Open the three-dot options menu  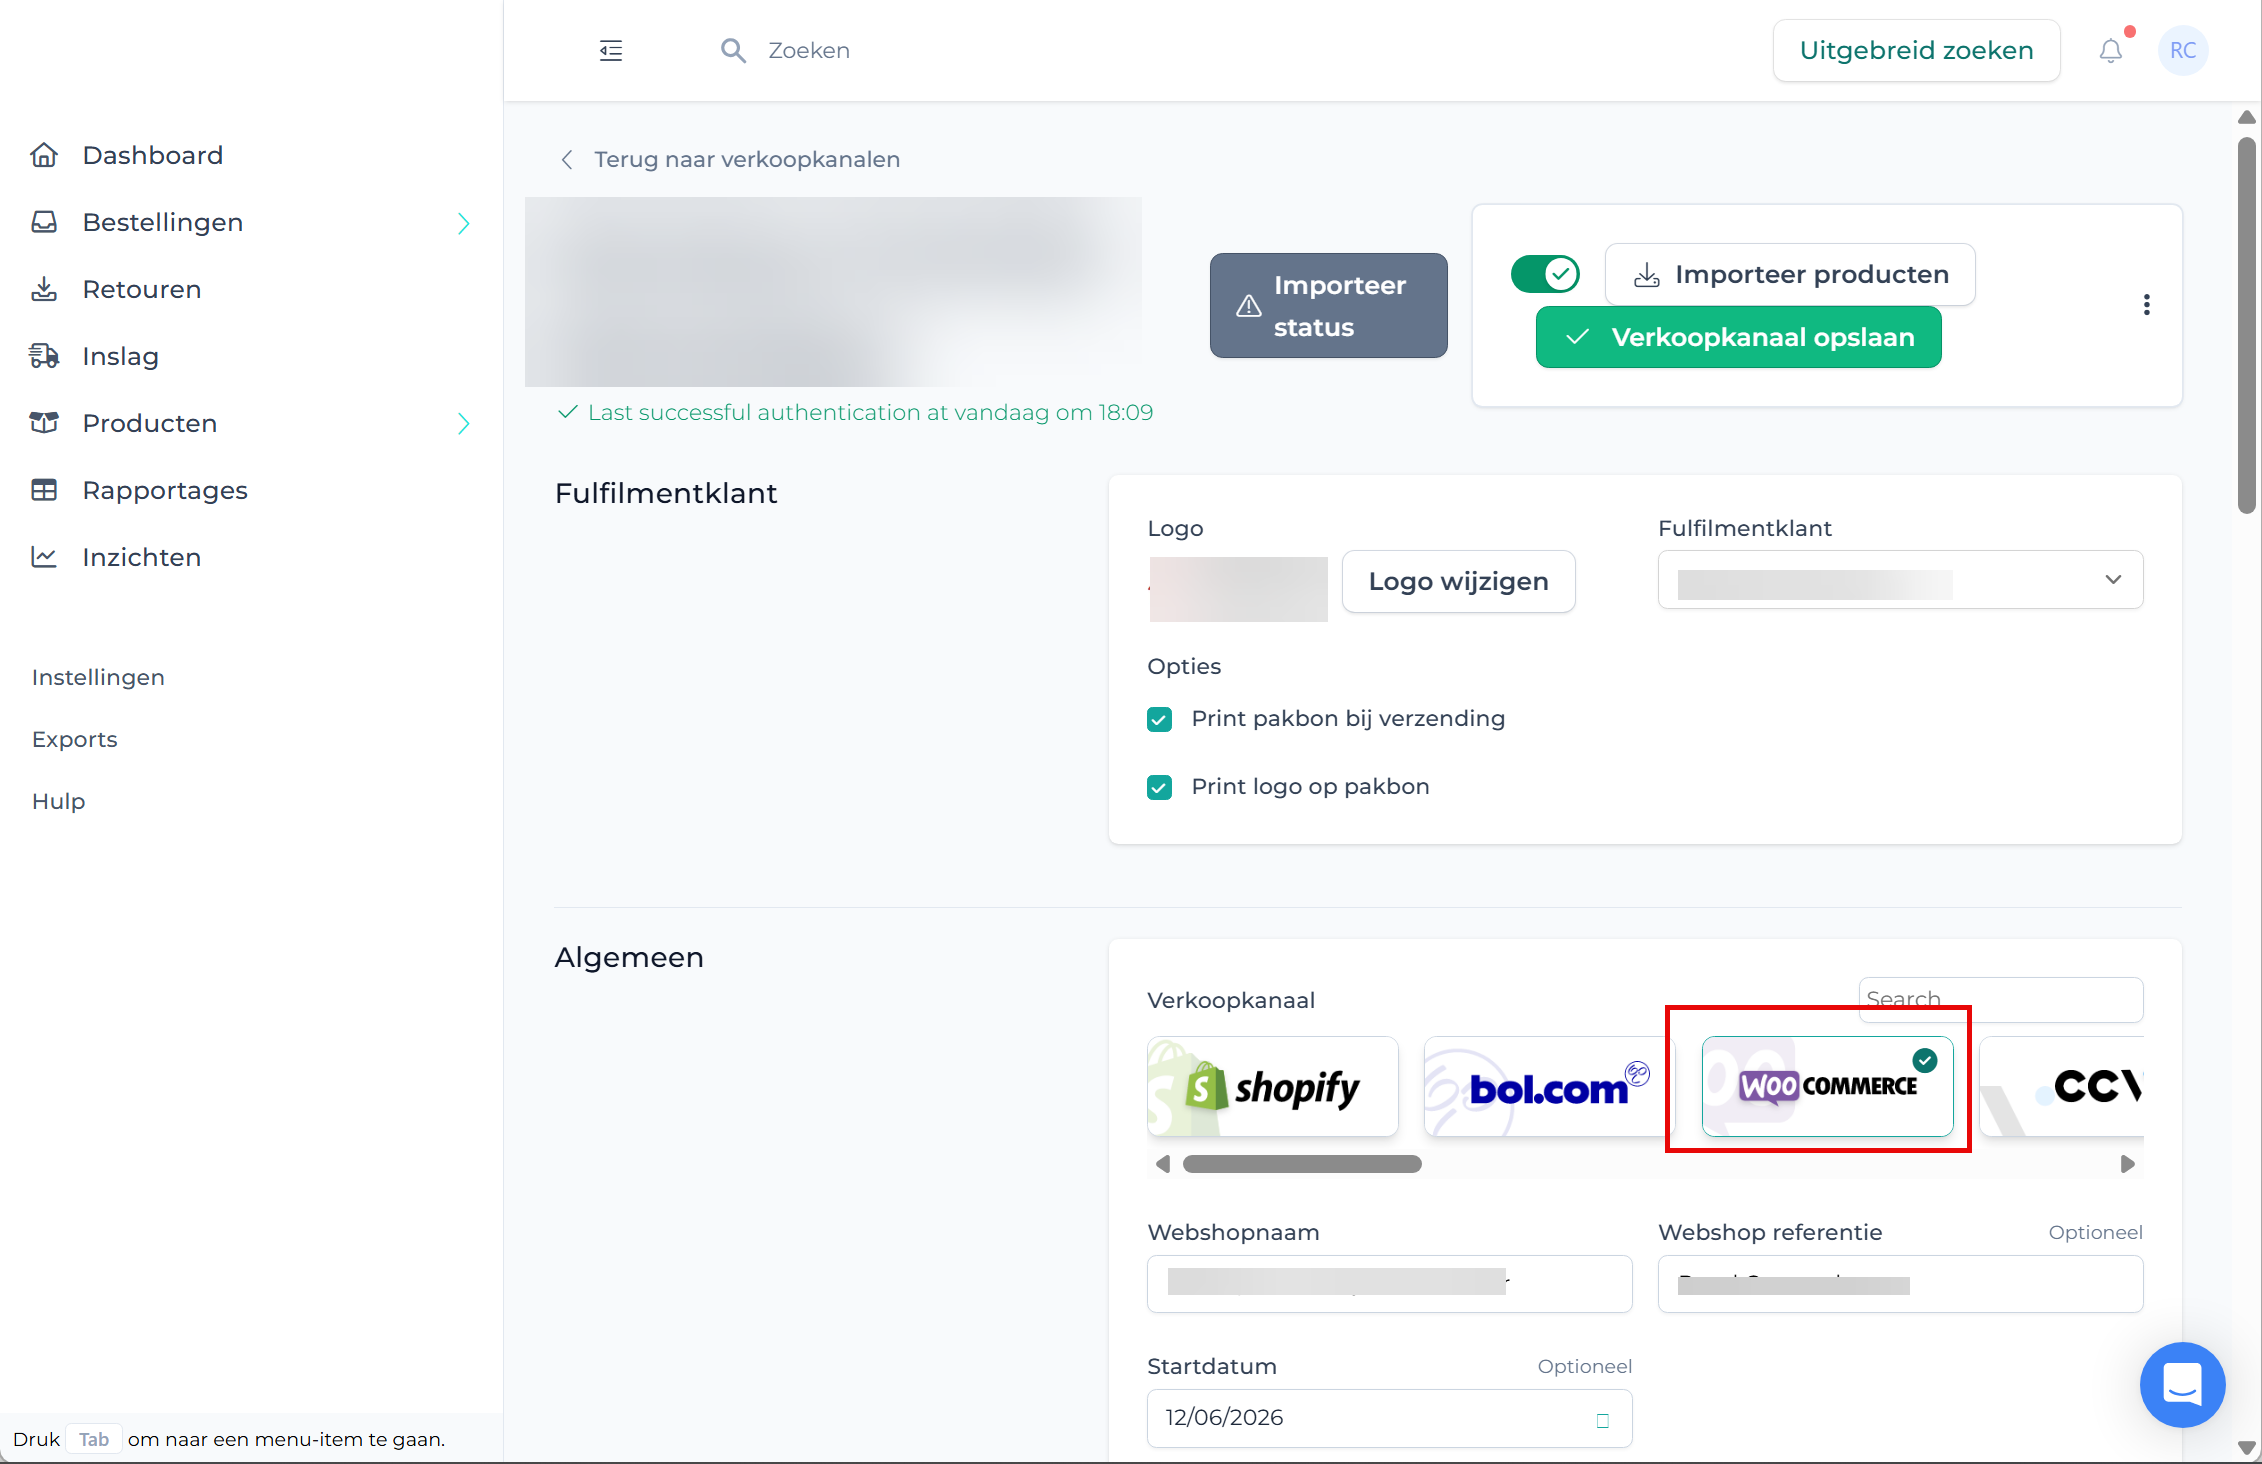[x=2146, y=305]
